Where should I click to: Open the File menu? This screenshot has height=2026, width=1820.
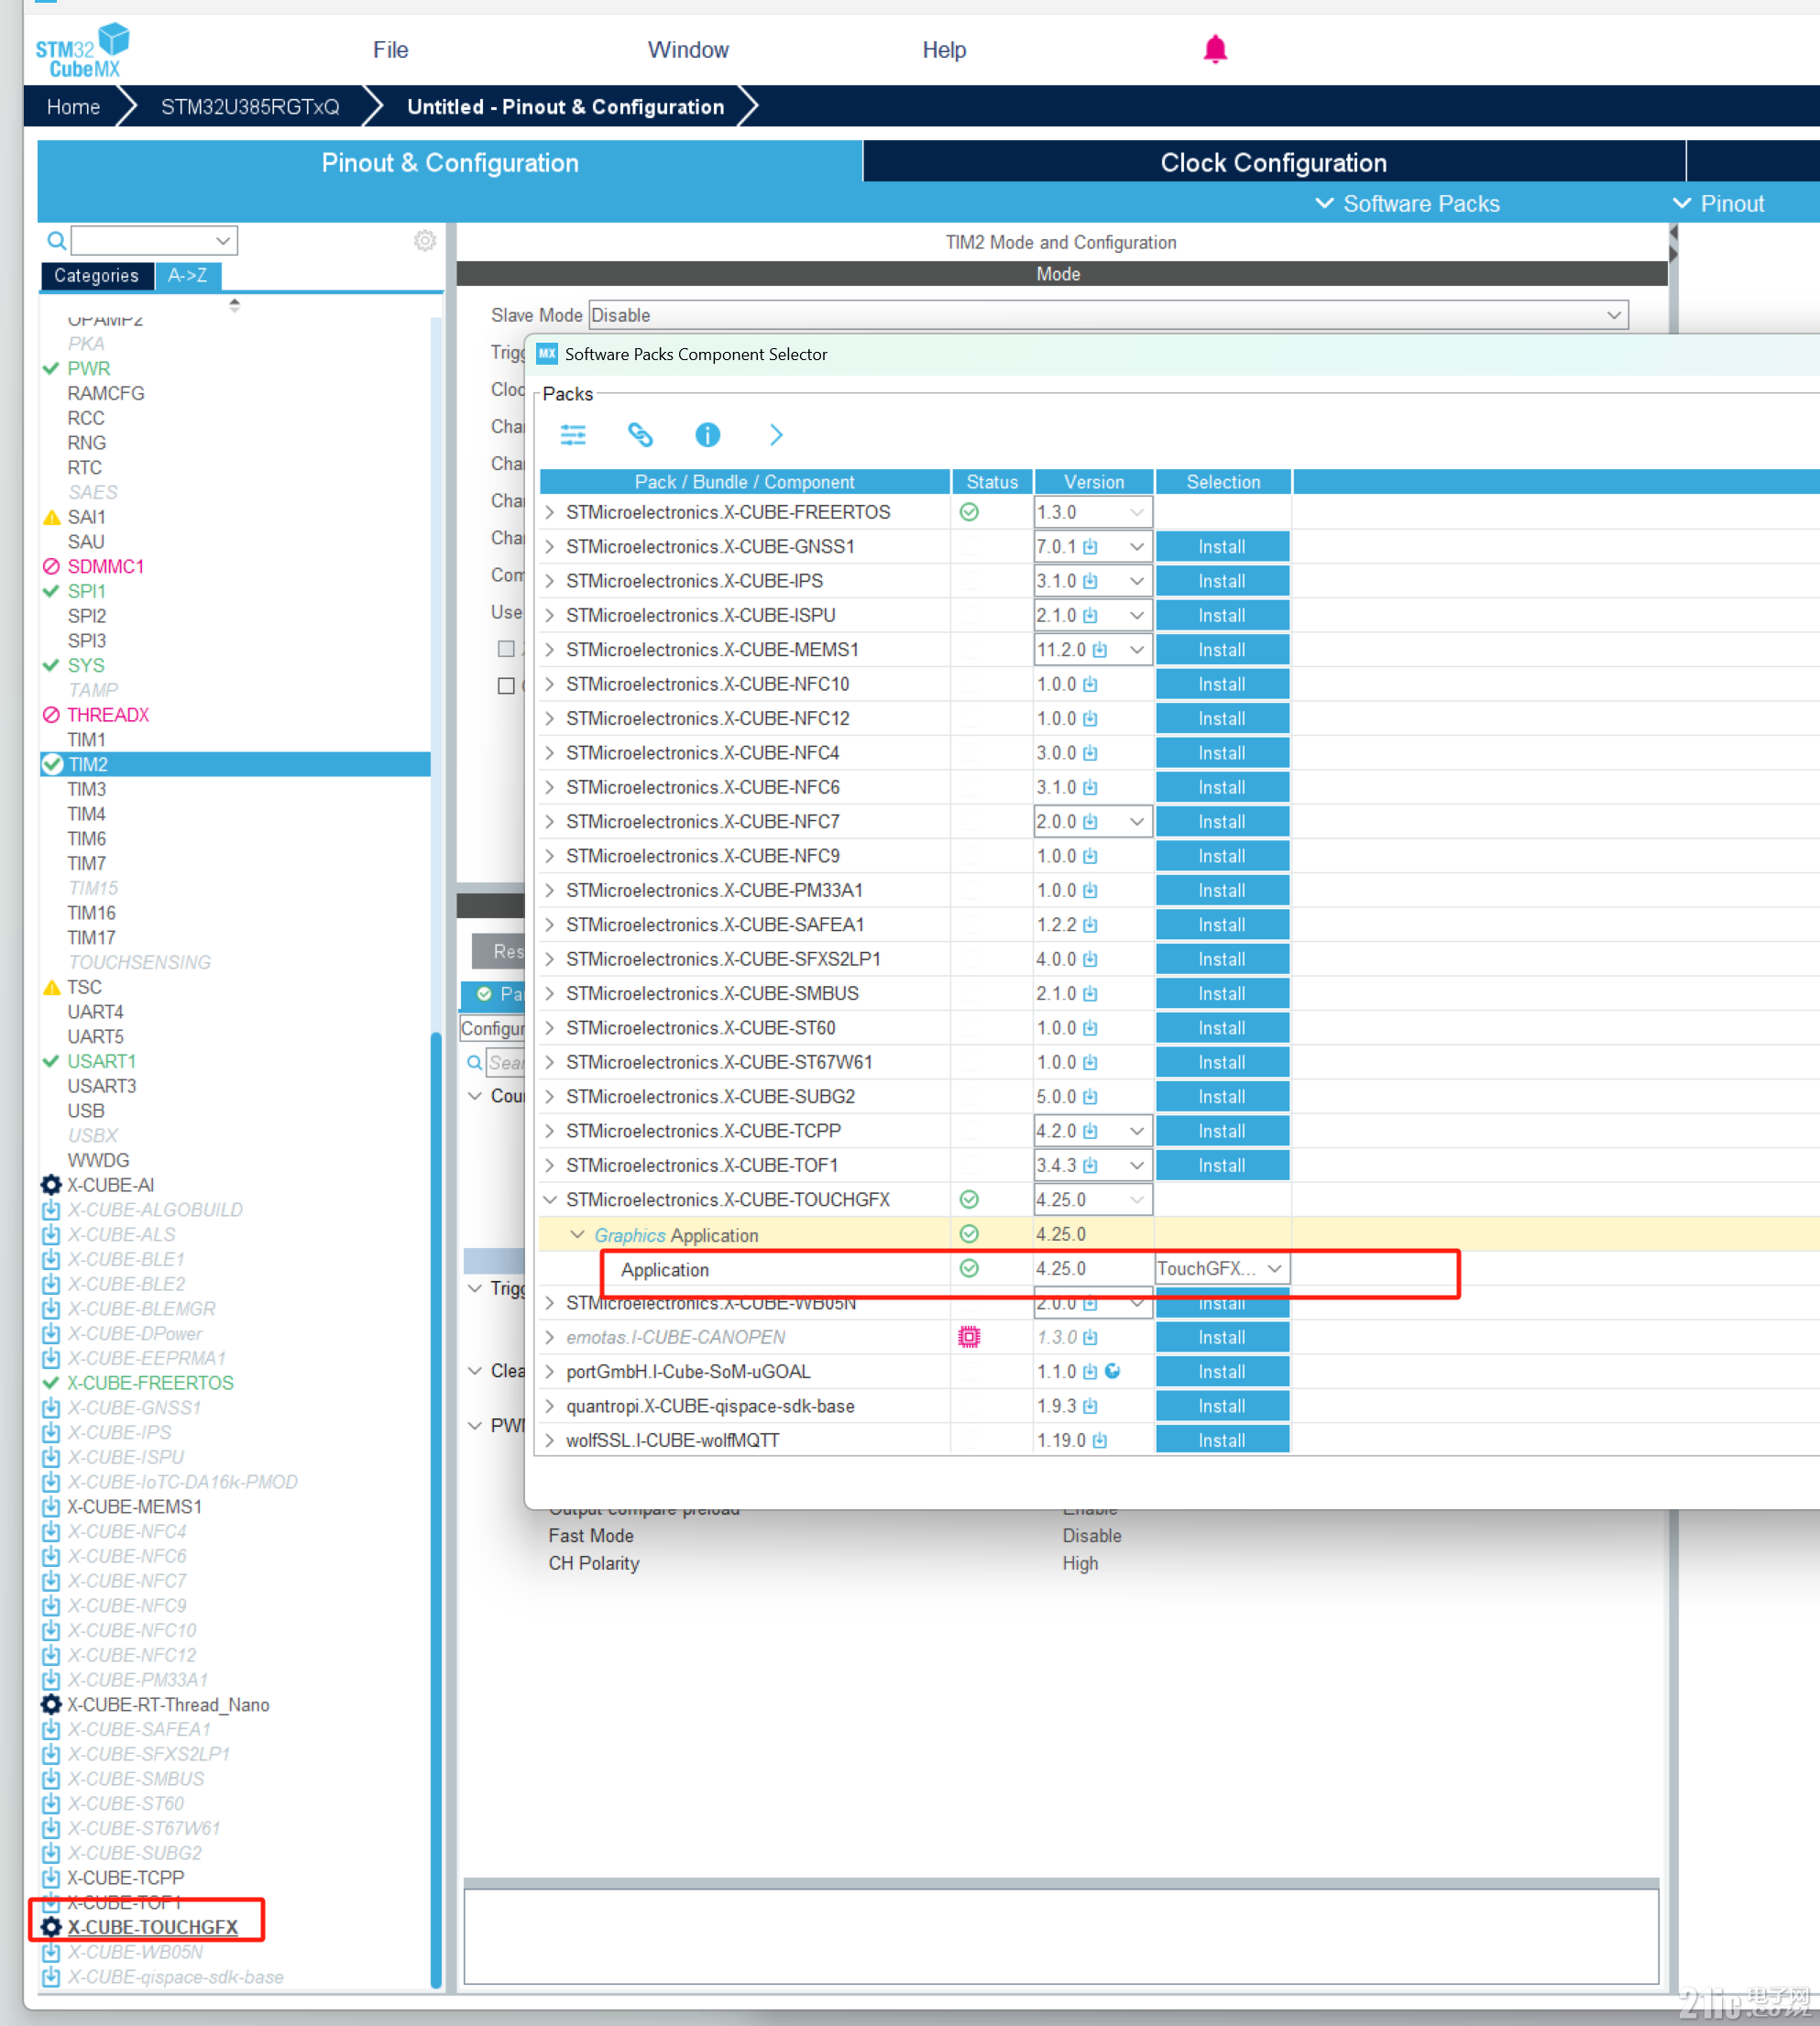click(x=390, y=50)
